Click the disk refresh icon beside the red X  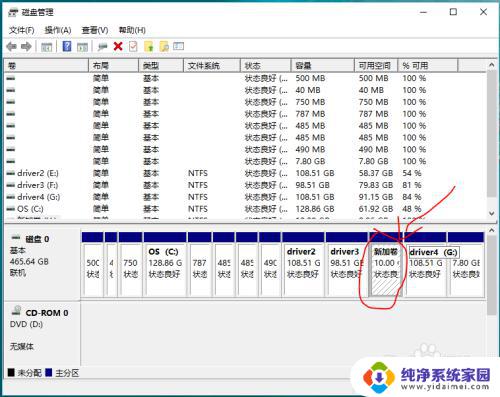pyautogui.click(x=102, y=47)
